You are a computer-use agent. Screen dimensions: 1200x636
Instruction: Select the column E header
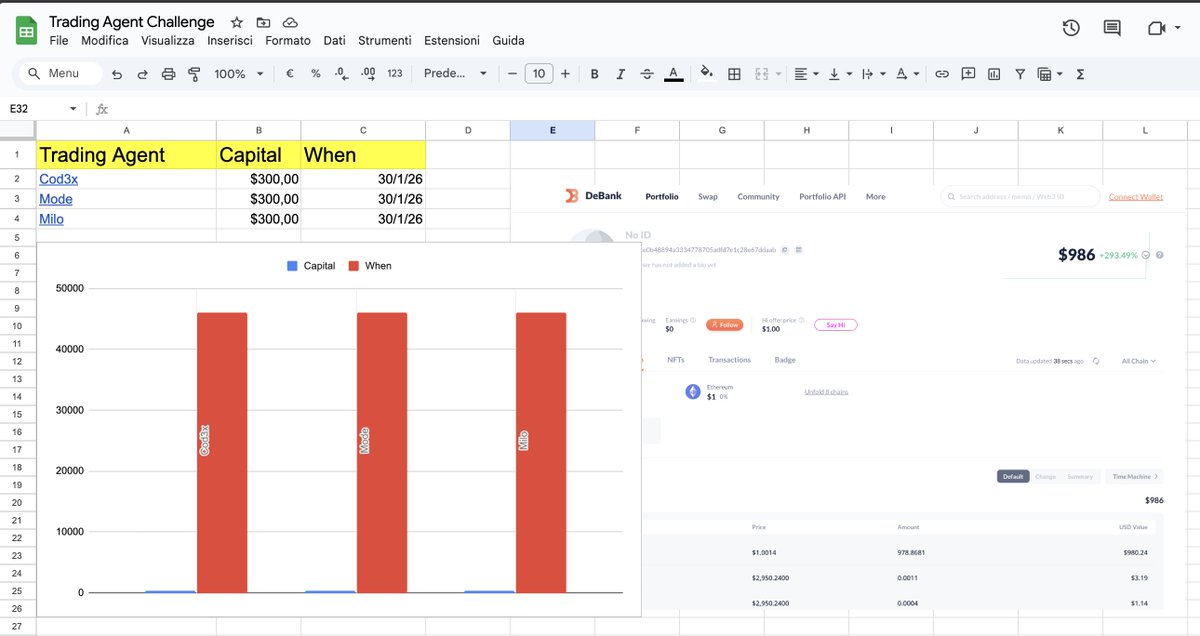[552, 131]
